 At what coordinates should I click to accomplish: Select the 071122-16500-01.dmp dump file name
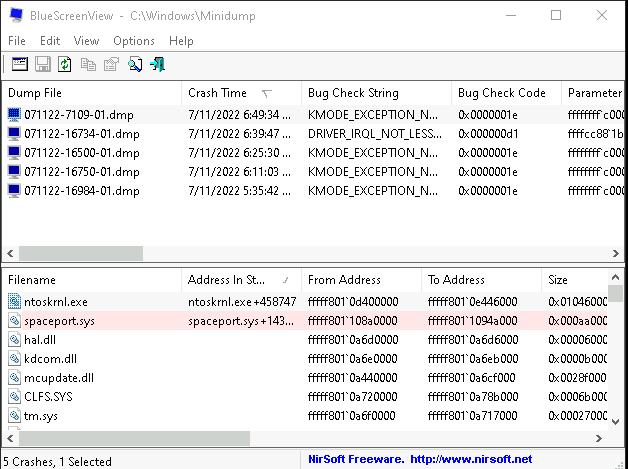pyautogui.click(x=82, y=153)
